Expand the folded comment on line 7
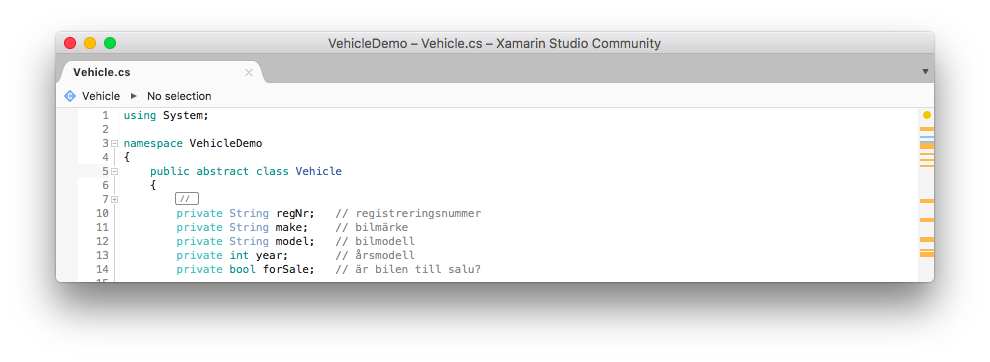The image size is (990, 362). pos(114,199)
